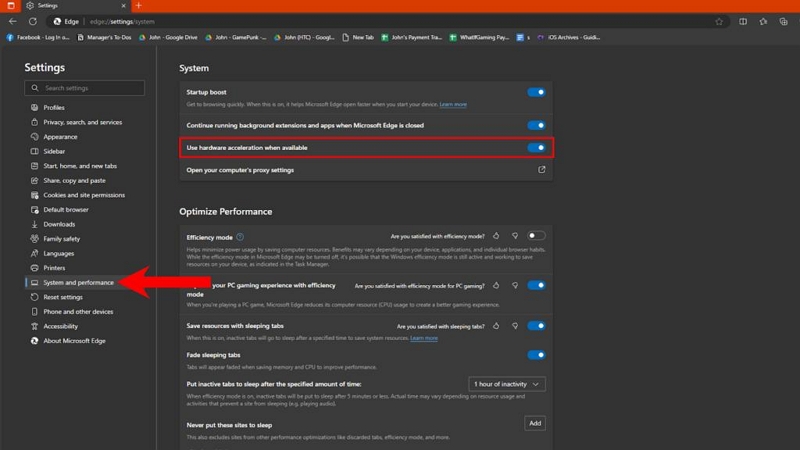Open WhatIfGaming Pay bookmark

click(480, 37)
